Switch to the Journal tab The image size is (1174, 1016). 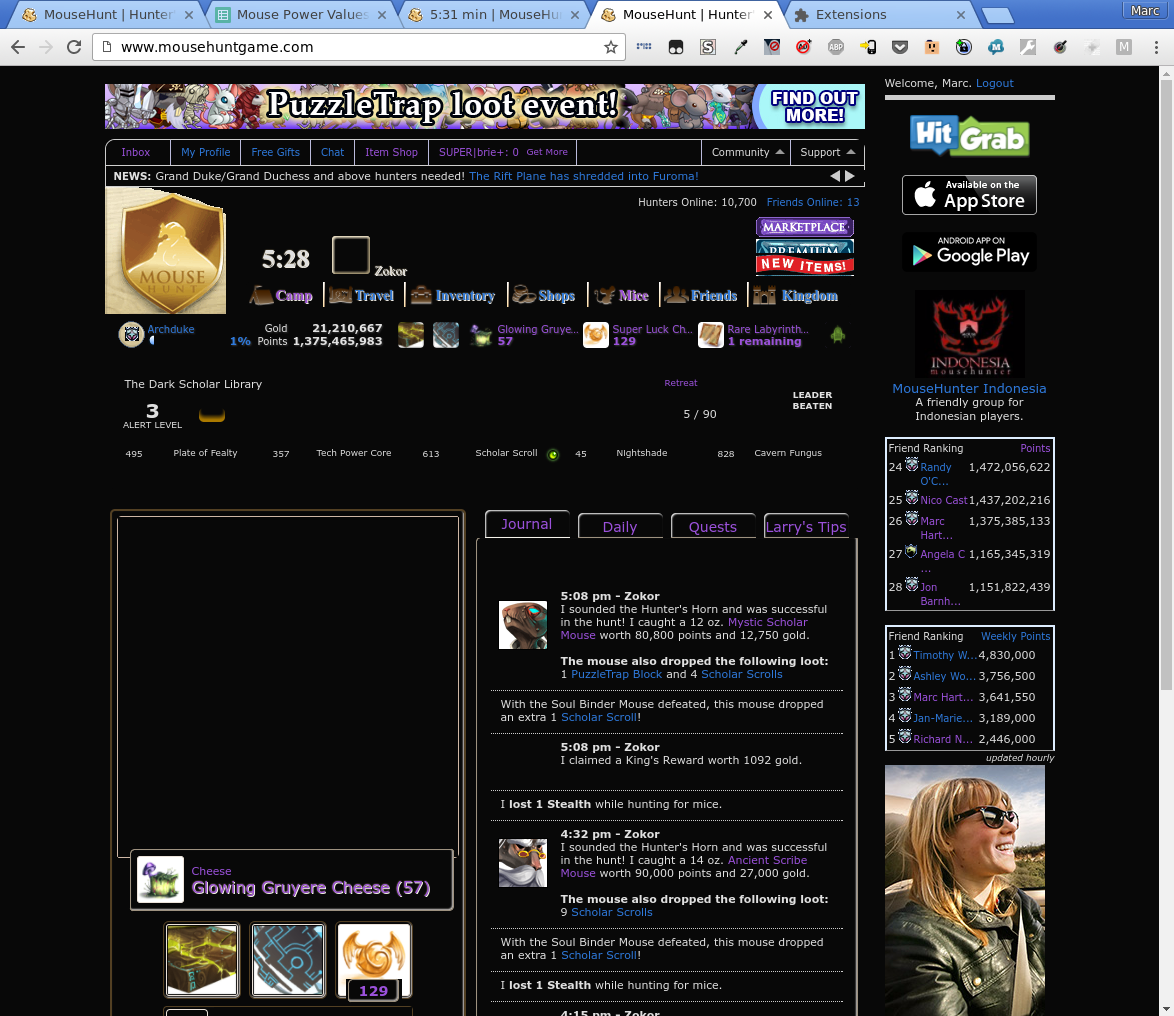tap(527, 524)
